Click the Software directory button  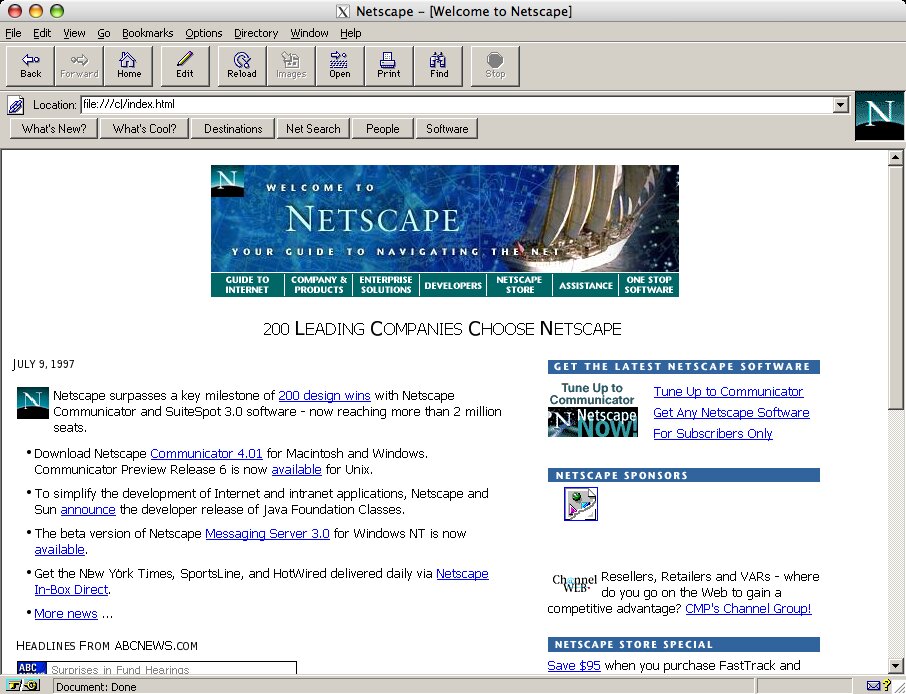pyautogui.click(x=447, y=129)
